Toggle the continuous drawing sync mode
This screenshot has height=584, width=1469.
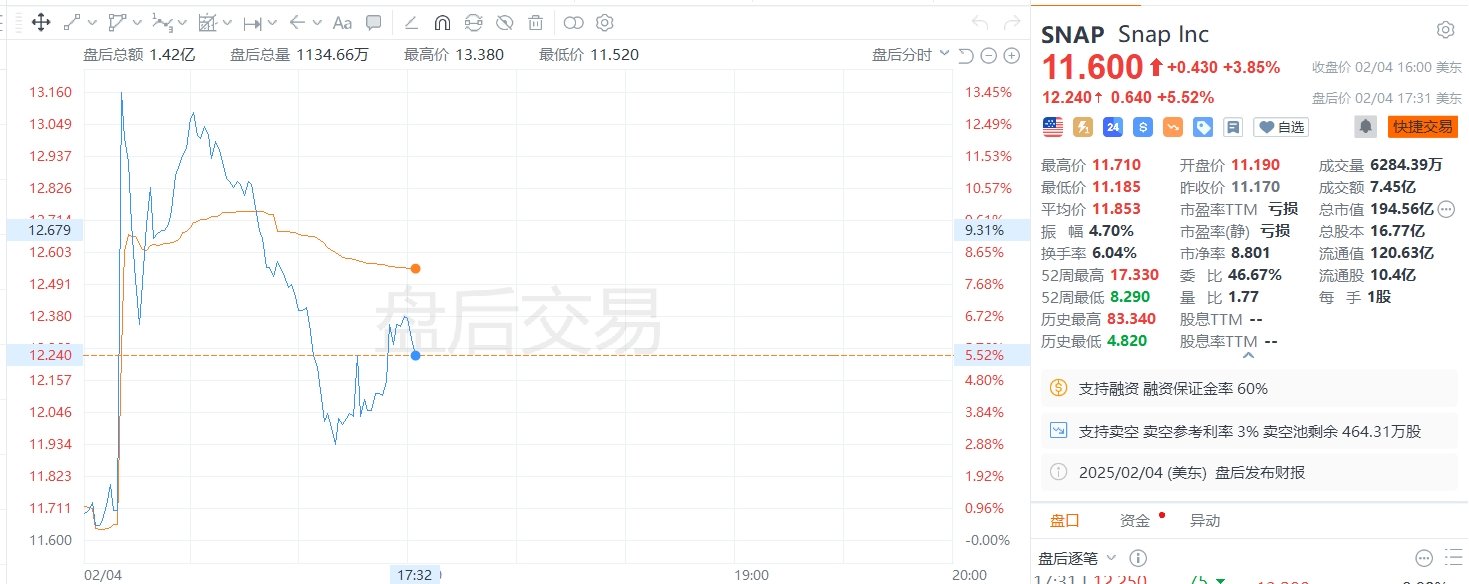coord(474,22)
